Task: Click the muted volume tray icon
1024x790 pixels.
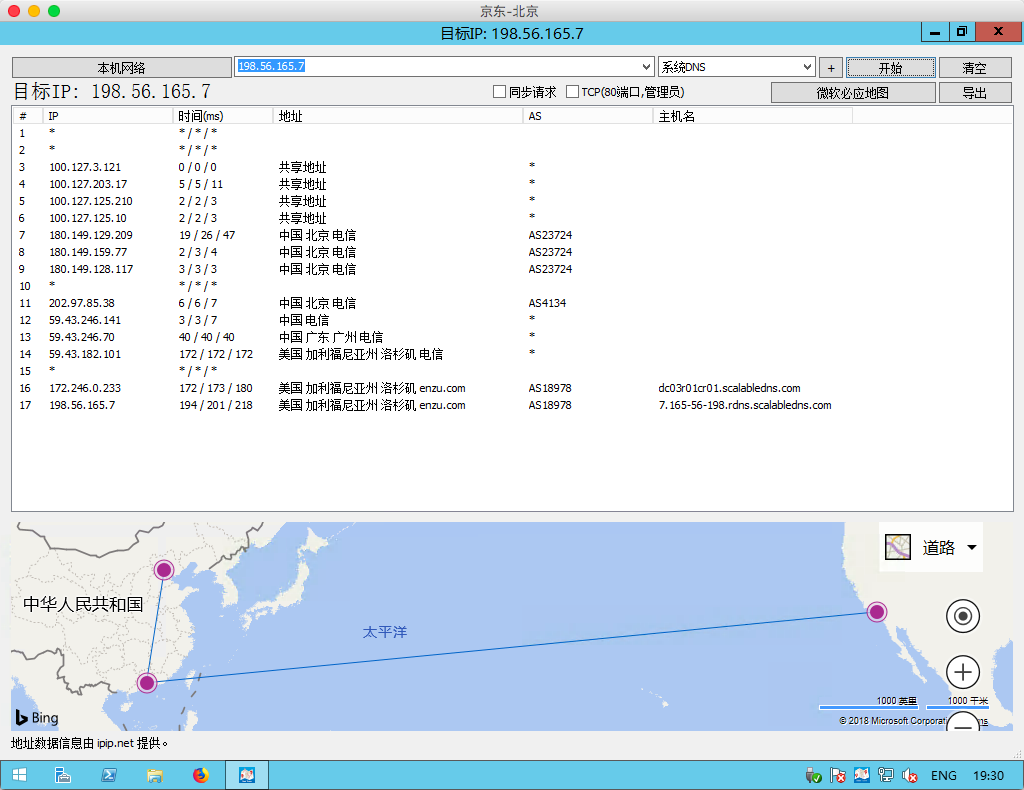Action: click(910, 776)
